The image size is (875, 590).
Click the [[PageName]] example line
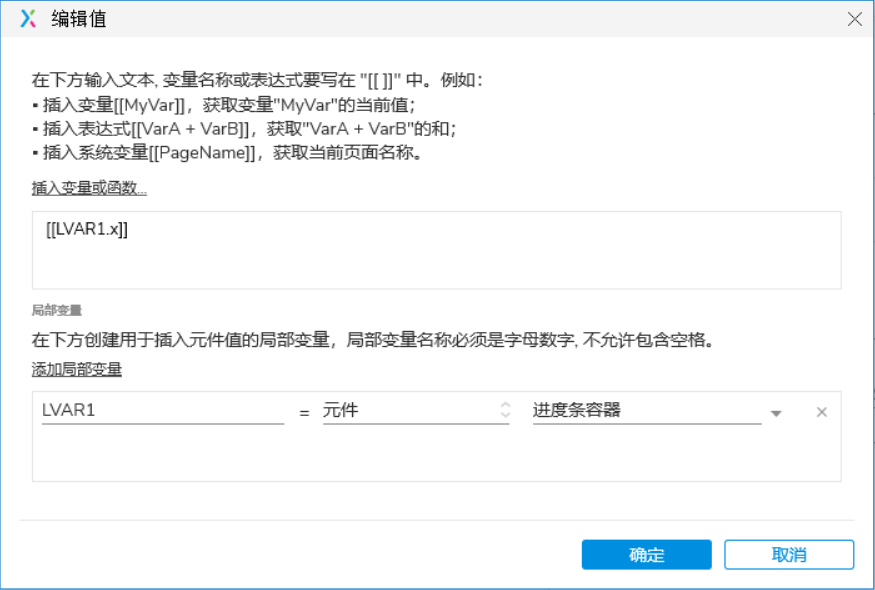click(229, 152)
